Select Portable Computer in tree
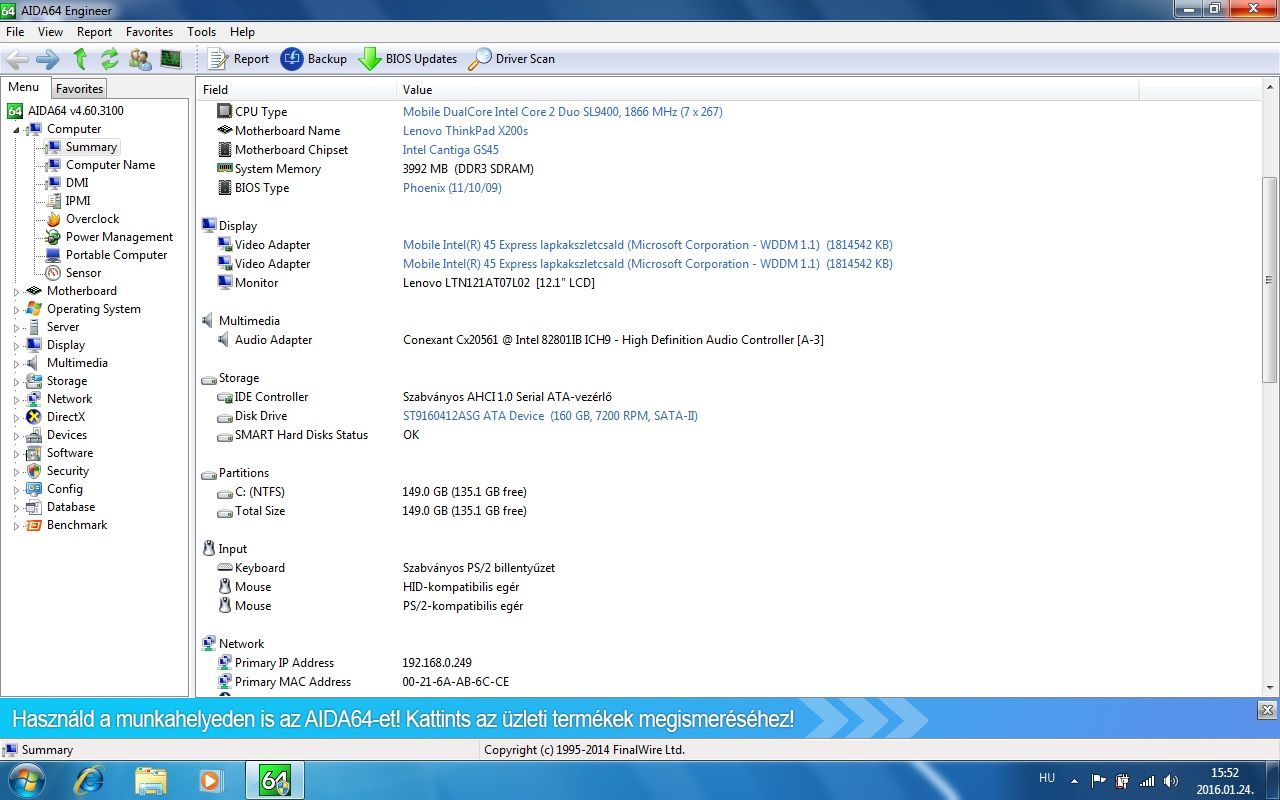 116,255
